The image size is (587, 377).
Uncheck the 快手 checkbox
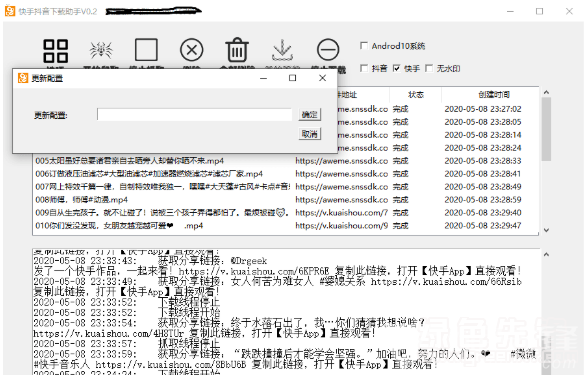point(396,68)
